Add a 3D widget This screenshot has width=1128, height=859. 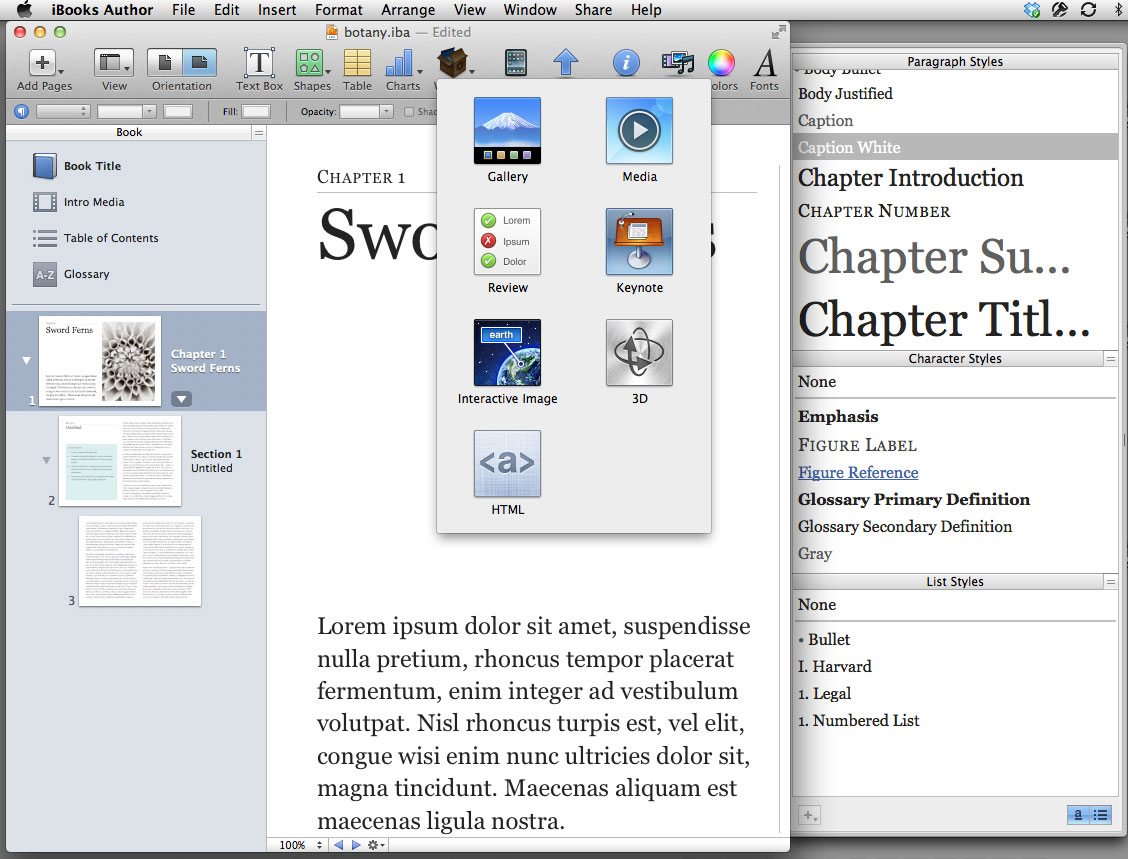click(639, 353)
